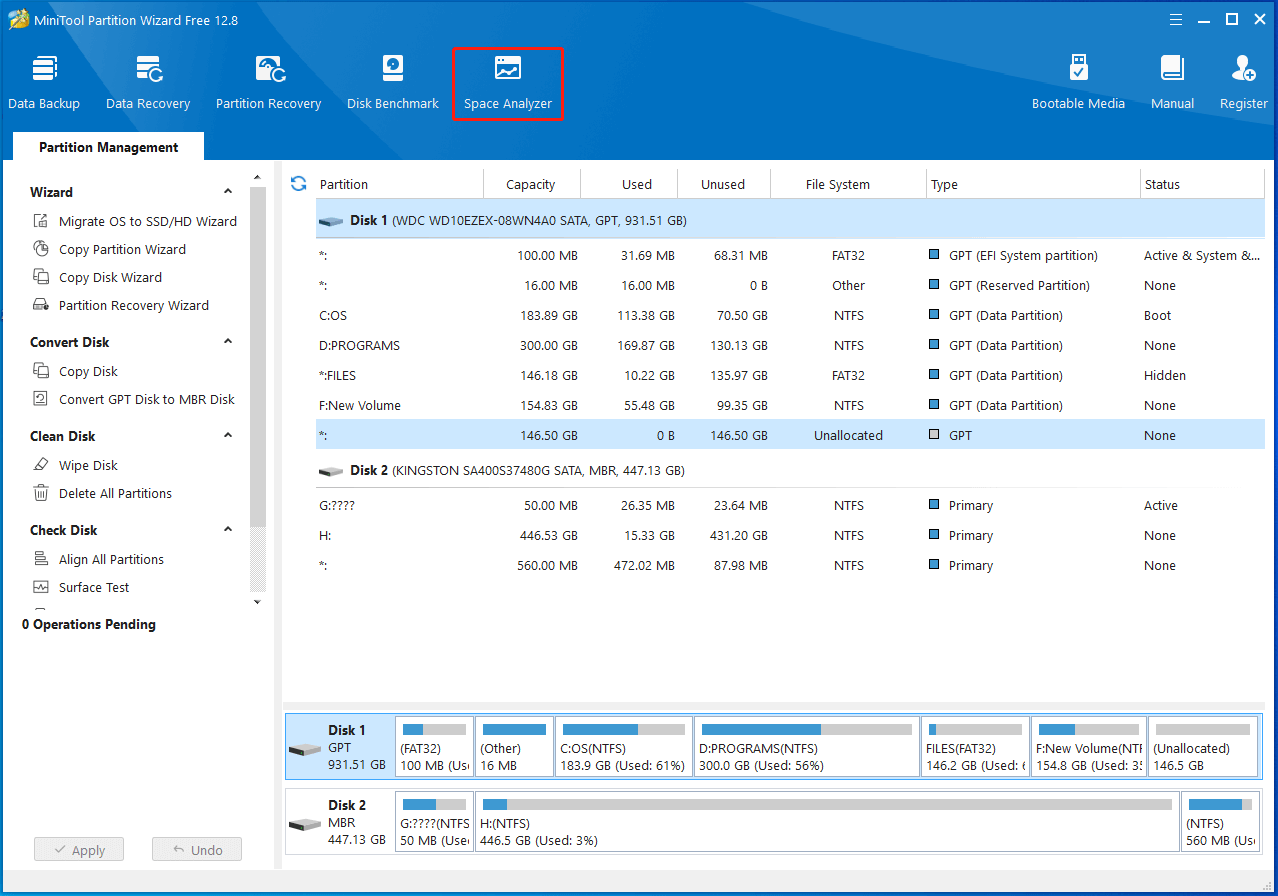Collapse the Check Disk section
This screenshot has width=1278, height=896.
click(x=228, y=529)
